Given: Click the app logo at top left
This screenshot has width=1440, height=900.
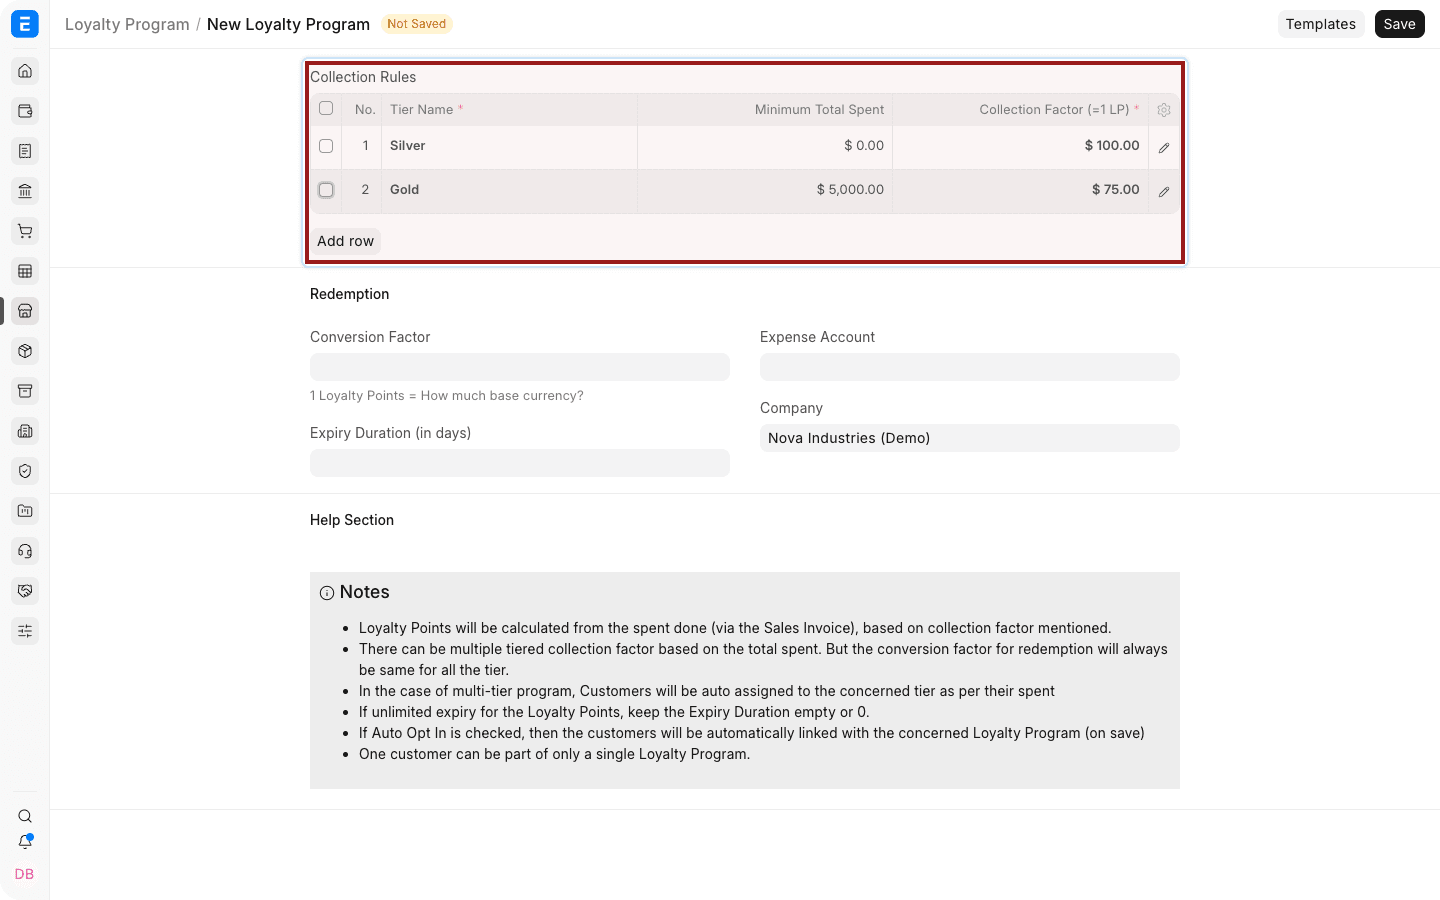Looking at the screenshot, I should (25, 24).
